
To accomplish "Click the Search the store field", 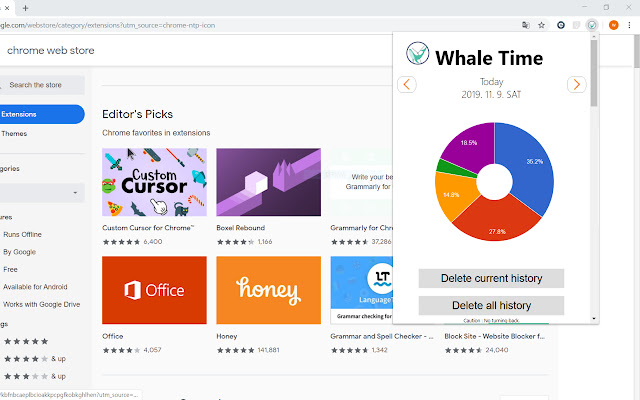I will tap(41, 85).
